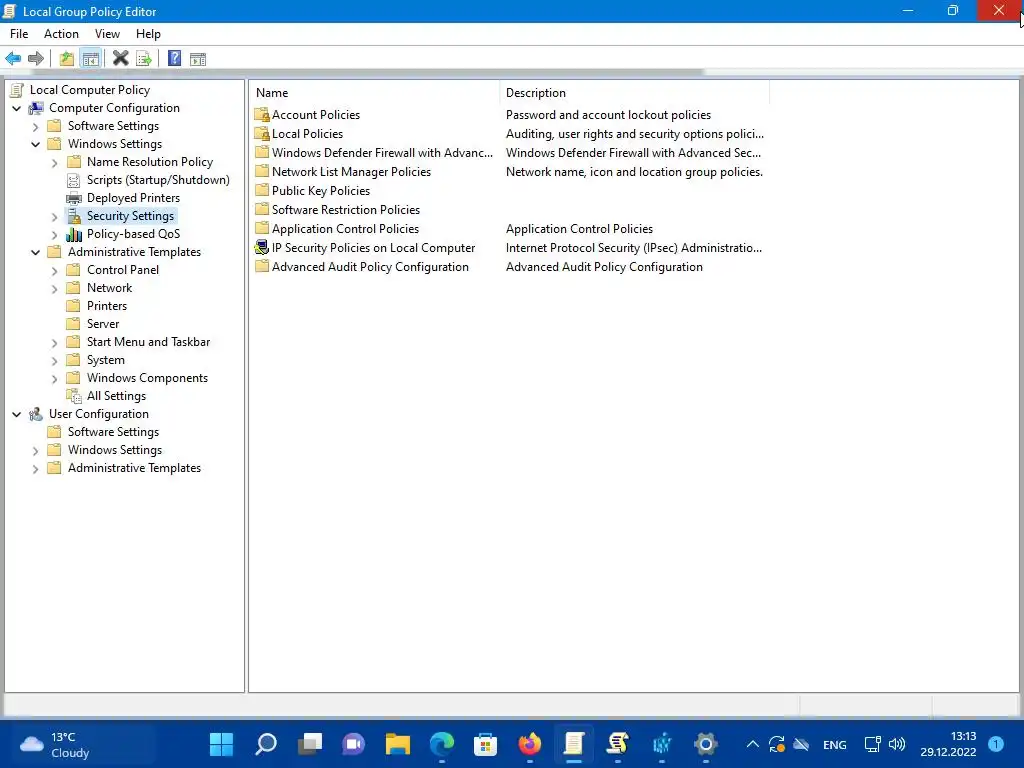The image size is (1024, 768).
Task: Go up one level via folder icon
Action: [x=67, y=59]
